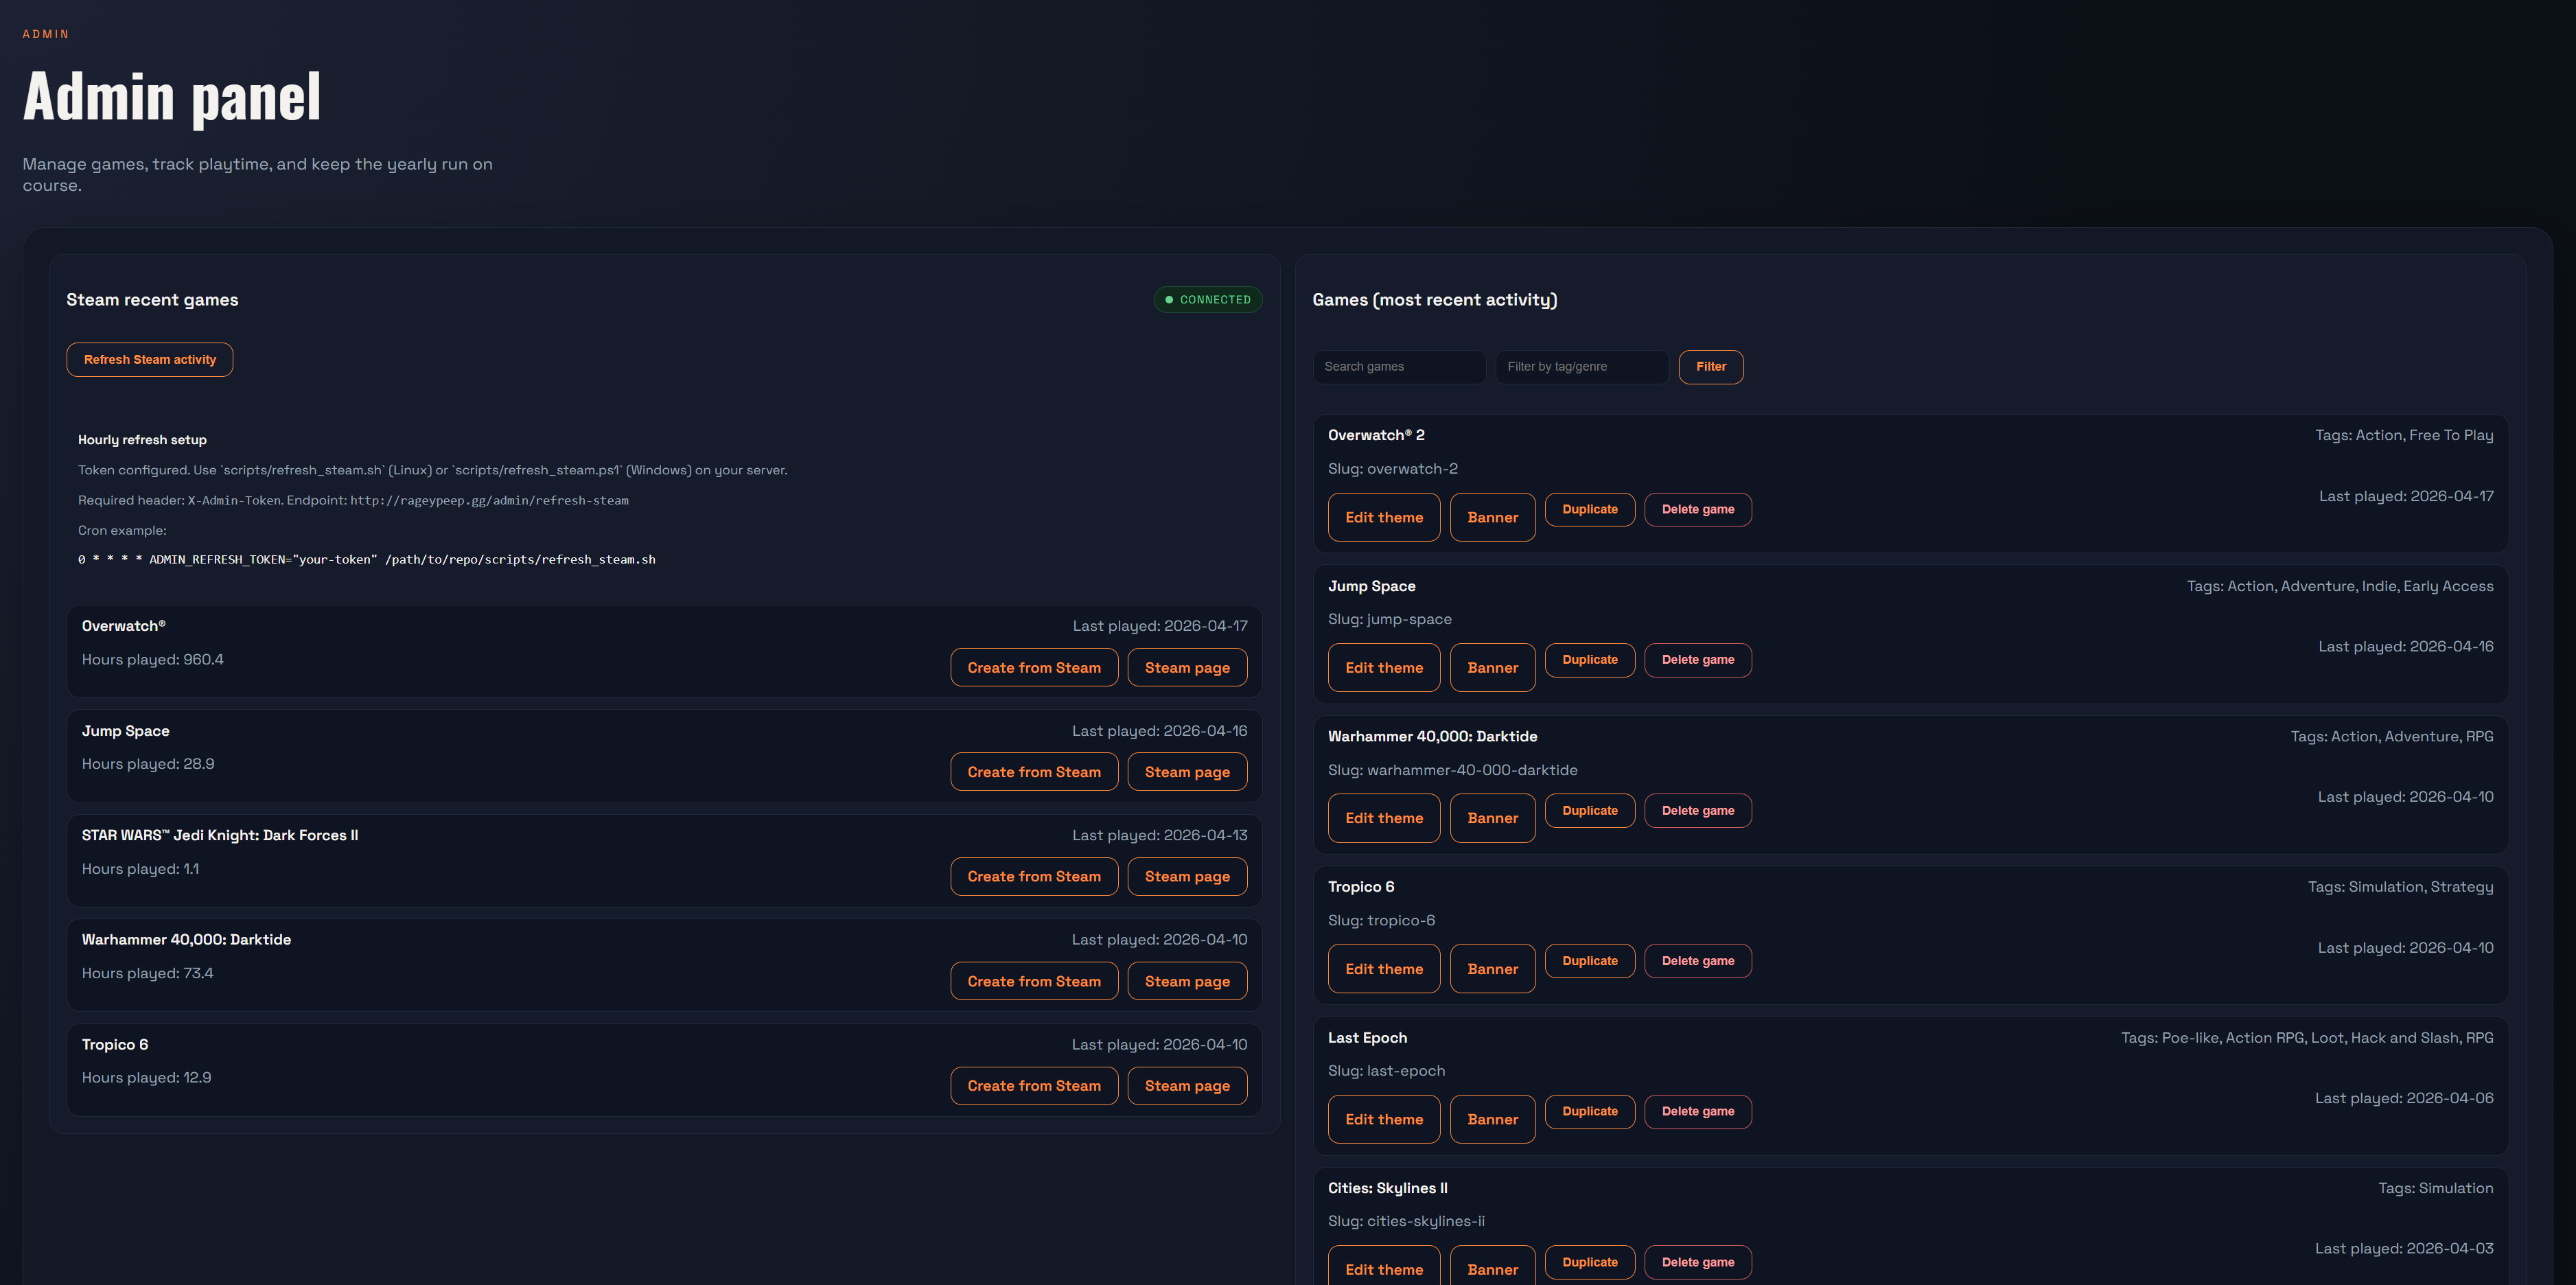Click Refresh Steam activity
The image size is (2576, 1285).
[x=149, y=359]
